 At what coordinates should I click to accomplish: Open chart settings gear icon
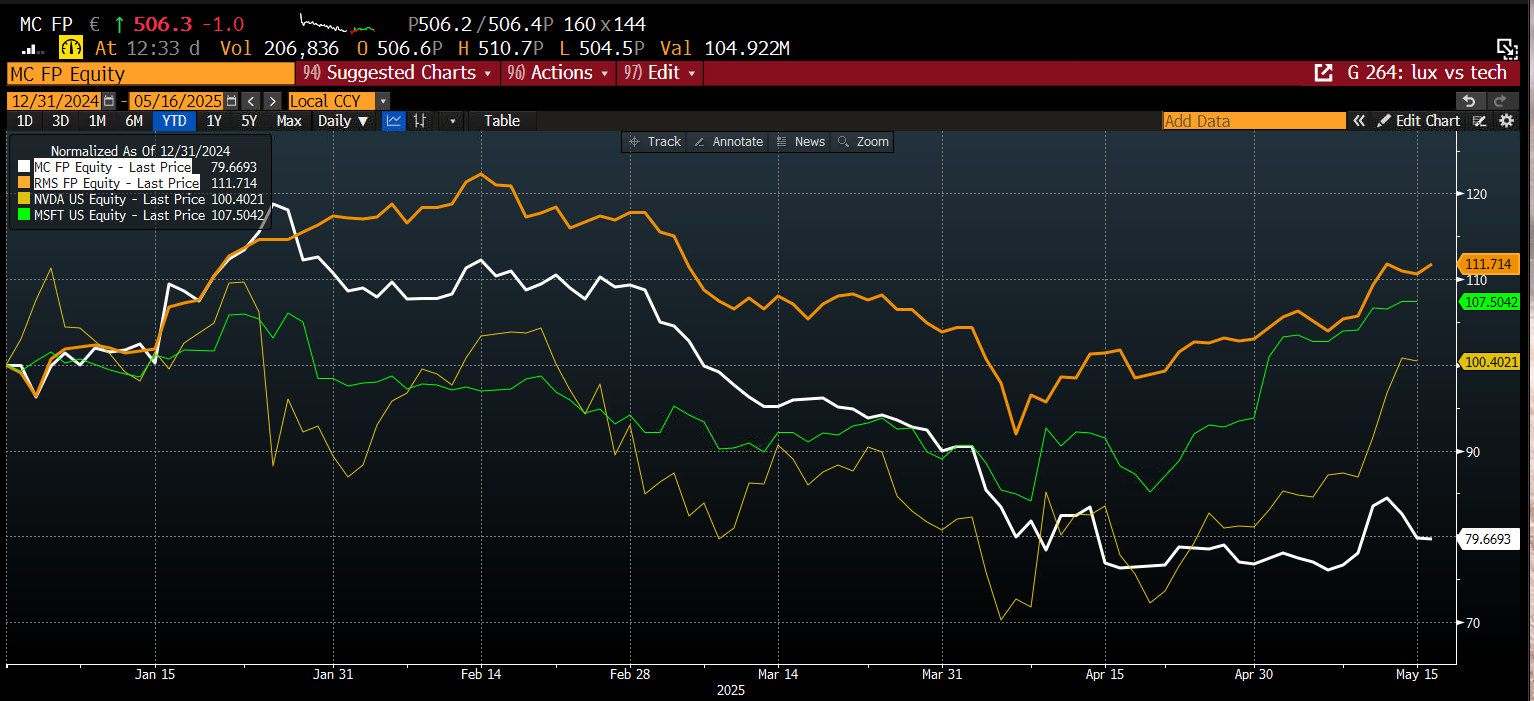click(1507, 121)
